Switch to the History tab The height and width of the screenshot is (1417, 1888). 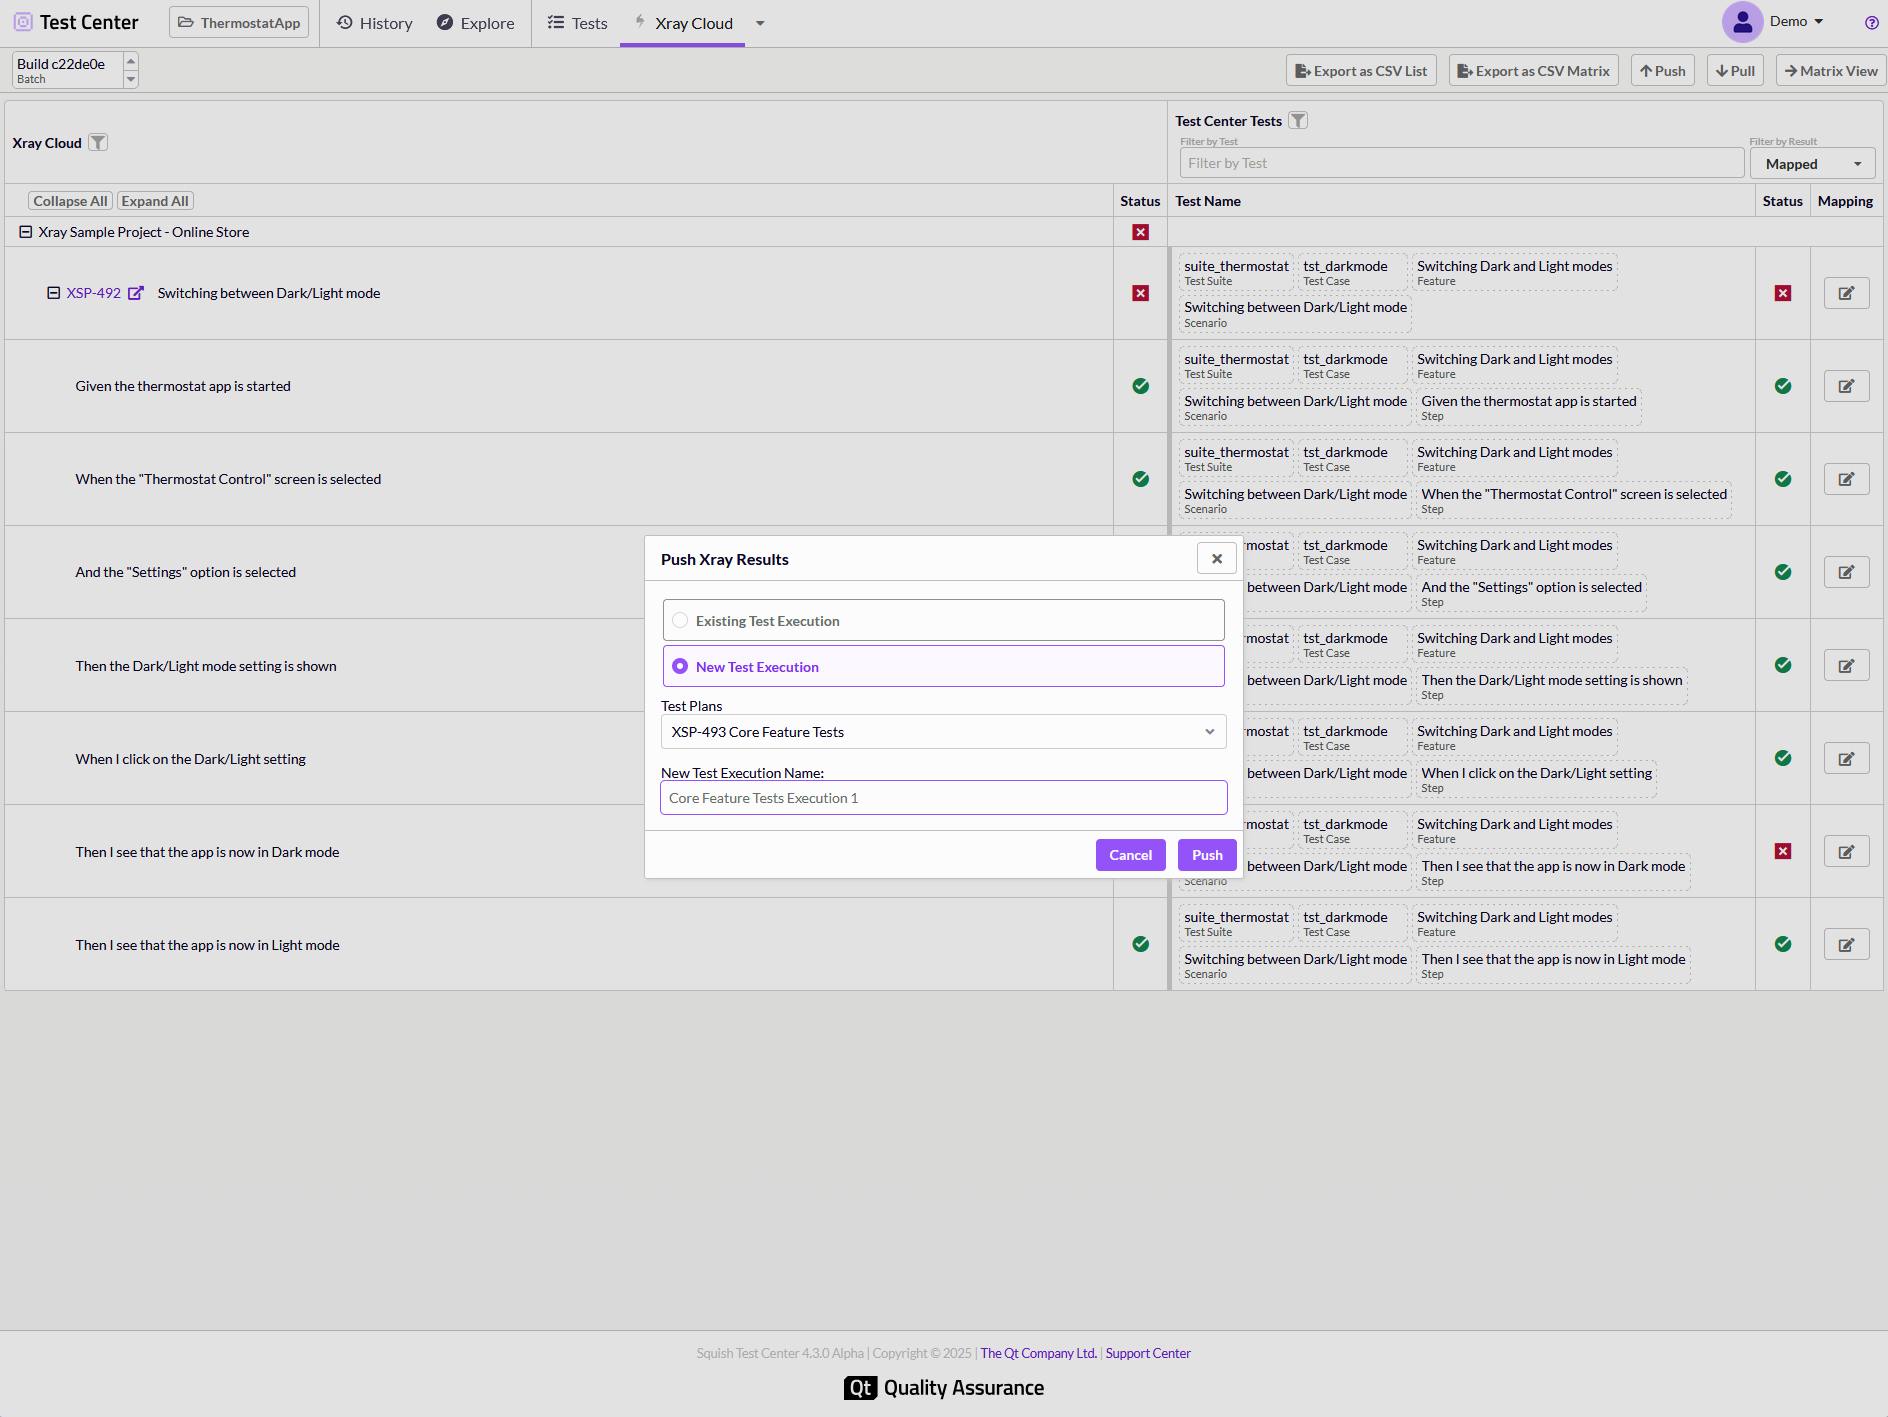click(374, 23)
